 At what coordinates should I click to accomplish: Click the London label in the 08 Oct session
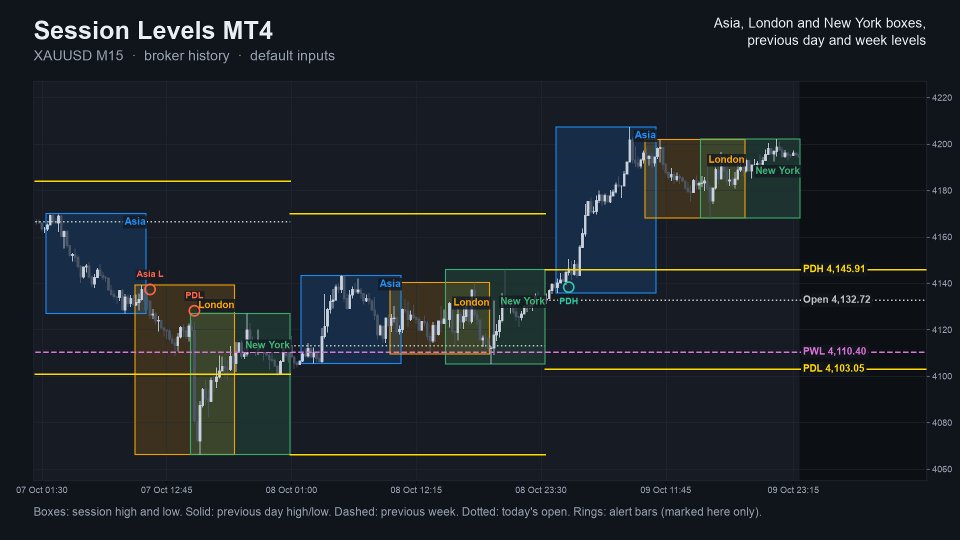click(471, 302)
